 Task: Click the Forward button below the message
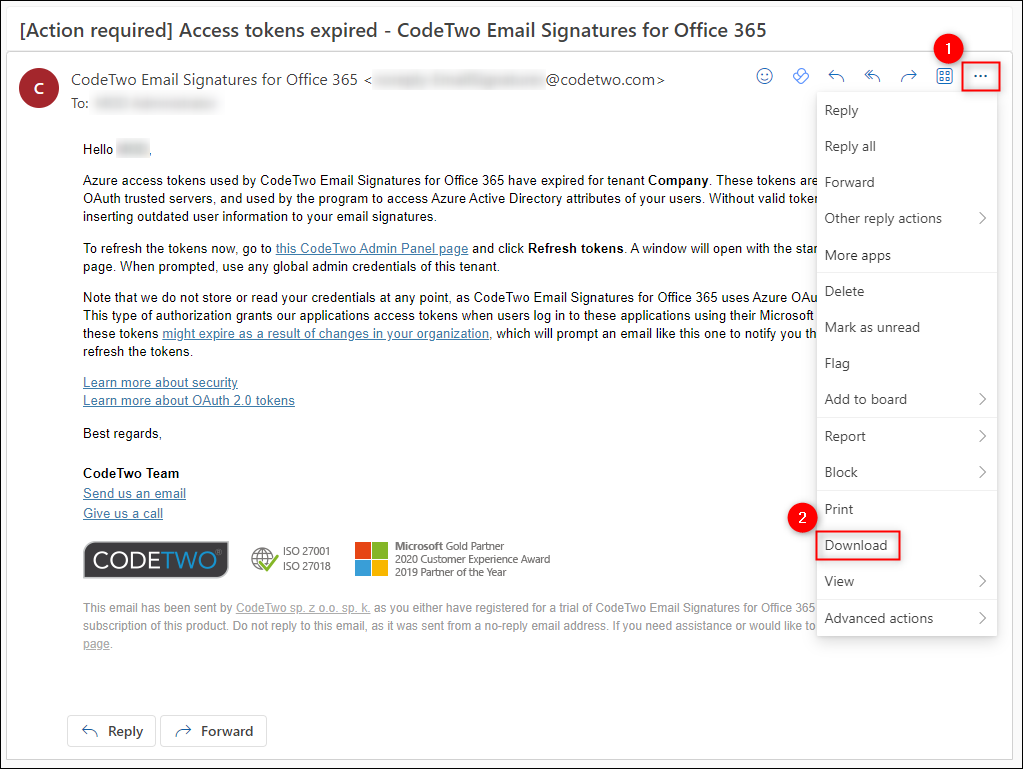214,731
